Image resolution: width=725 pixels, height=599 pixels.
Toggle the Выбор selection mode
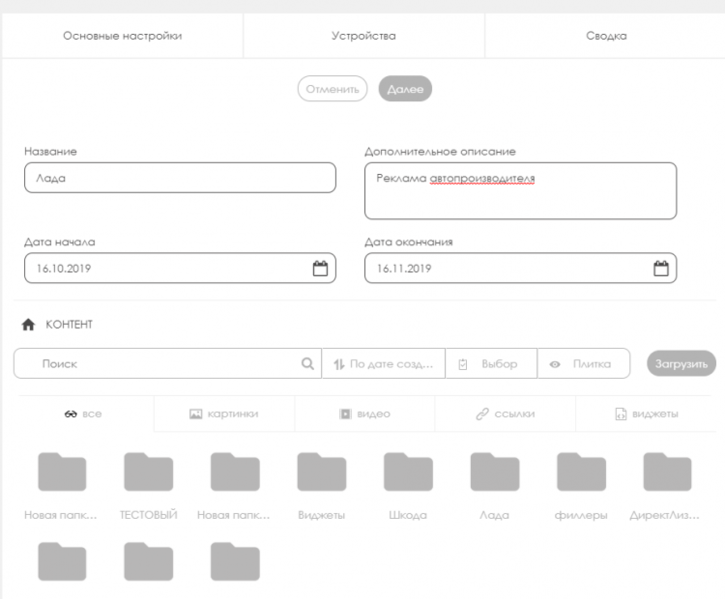pos(491,364)
